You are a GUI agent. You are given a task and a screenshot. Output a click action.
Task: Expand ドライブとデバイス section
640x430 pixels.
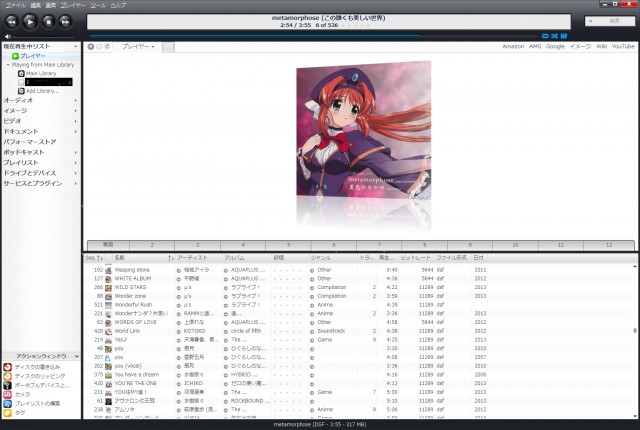pos(41,173)
